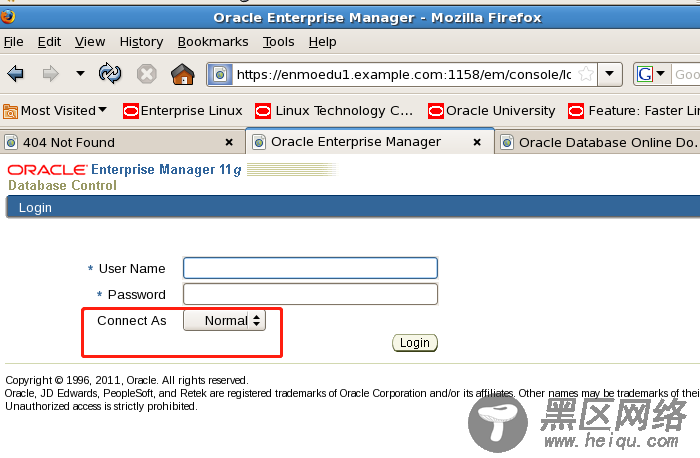This screenshot has width=700, height=458.
Task: Open the Edit menu
Action: point(49,42)
